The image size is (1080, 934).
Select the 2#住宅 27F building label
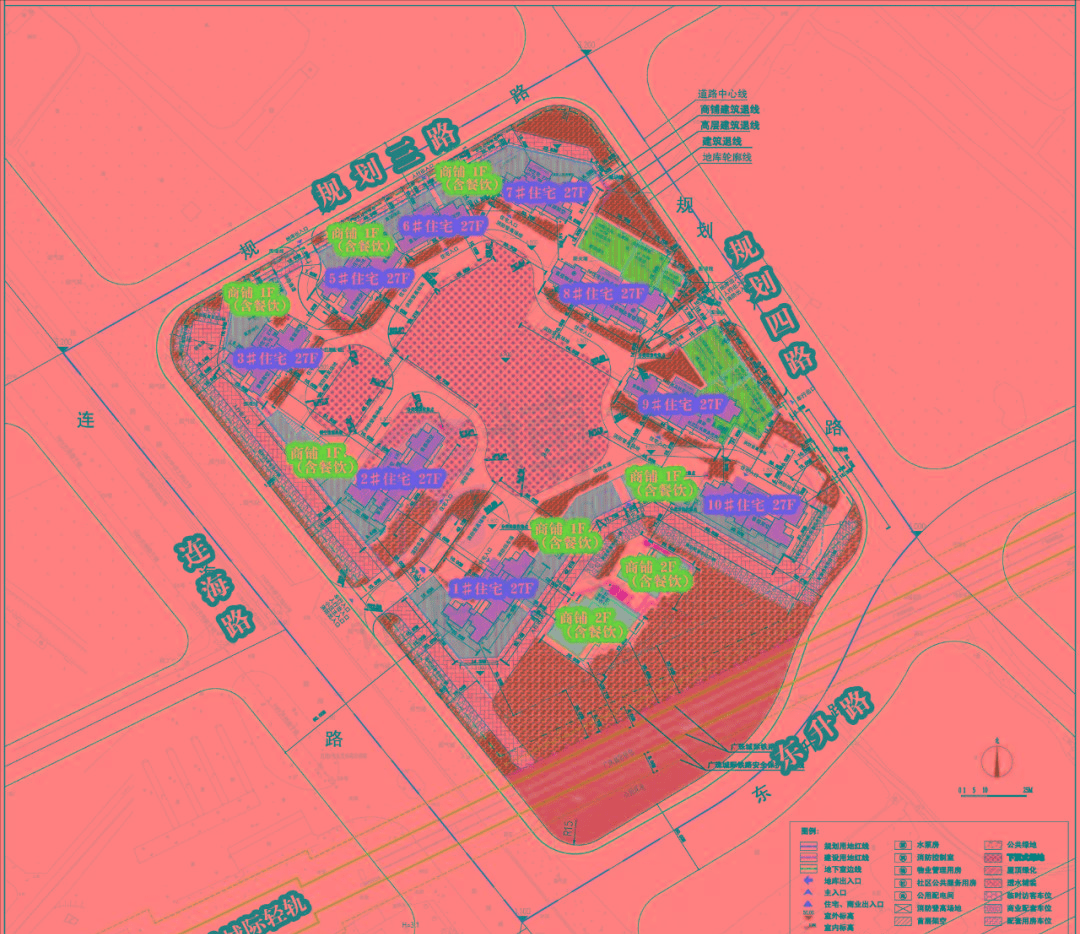401,479
